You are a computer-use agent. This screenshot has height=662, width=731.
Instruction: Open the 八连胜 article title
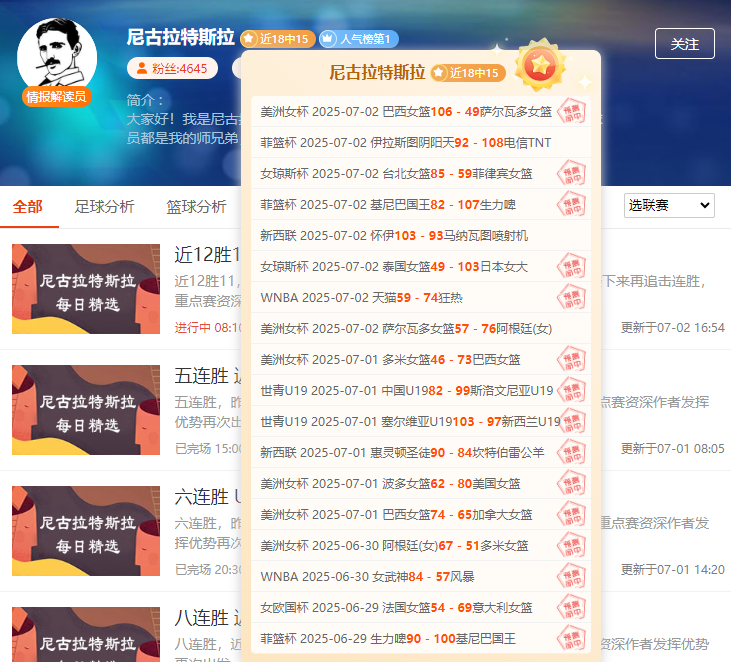[207, 618]
